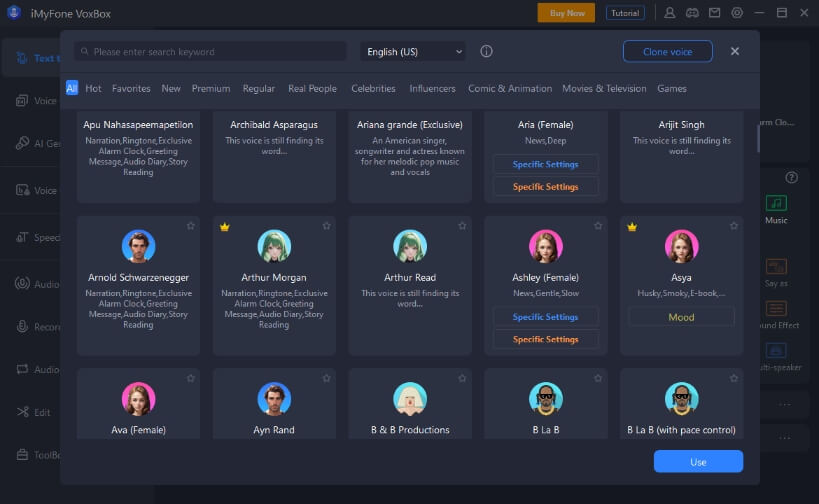
Task: Switch to the Celebrities tab
Action: 373,88
